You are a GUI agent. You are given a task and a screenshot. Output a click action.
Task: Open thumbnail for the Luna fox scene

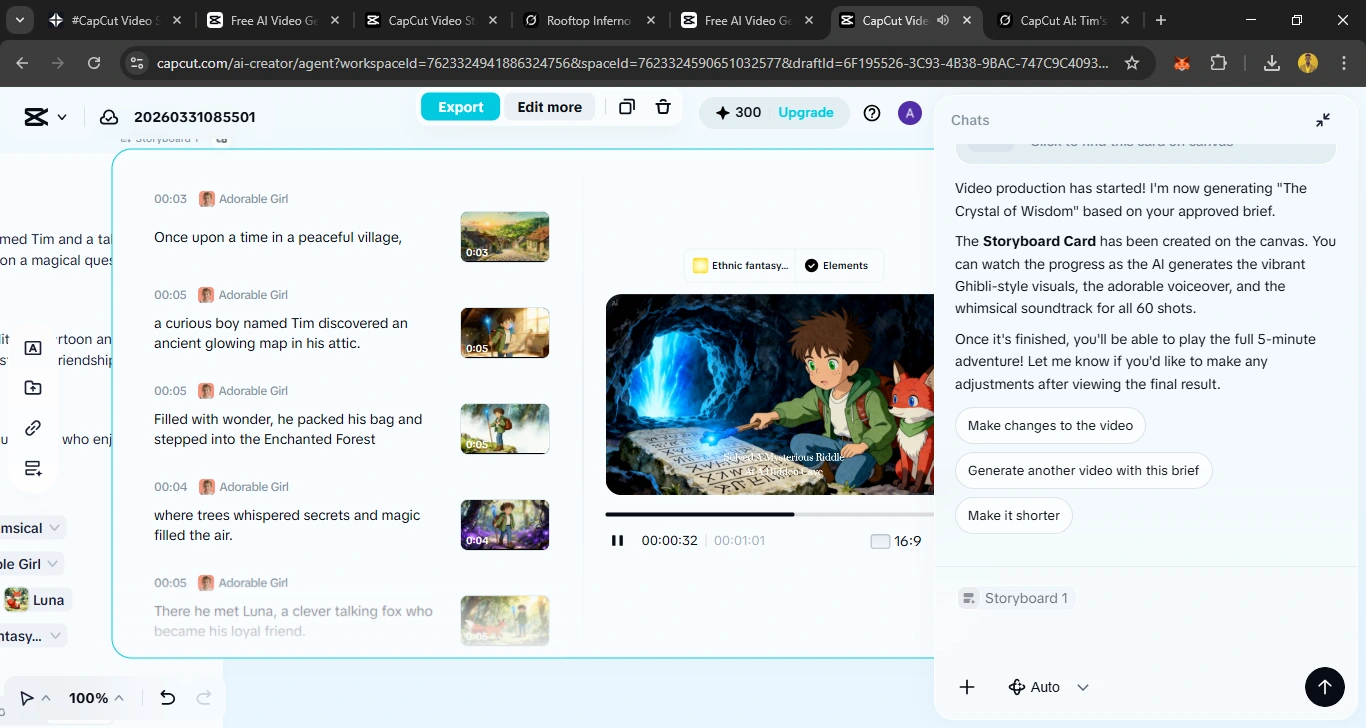(x=505, y=621)
